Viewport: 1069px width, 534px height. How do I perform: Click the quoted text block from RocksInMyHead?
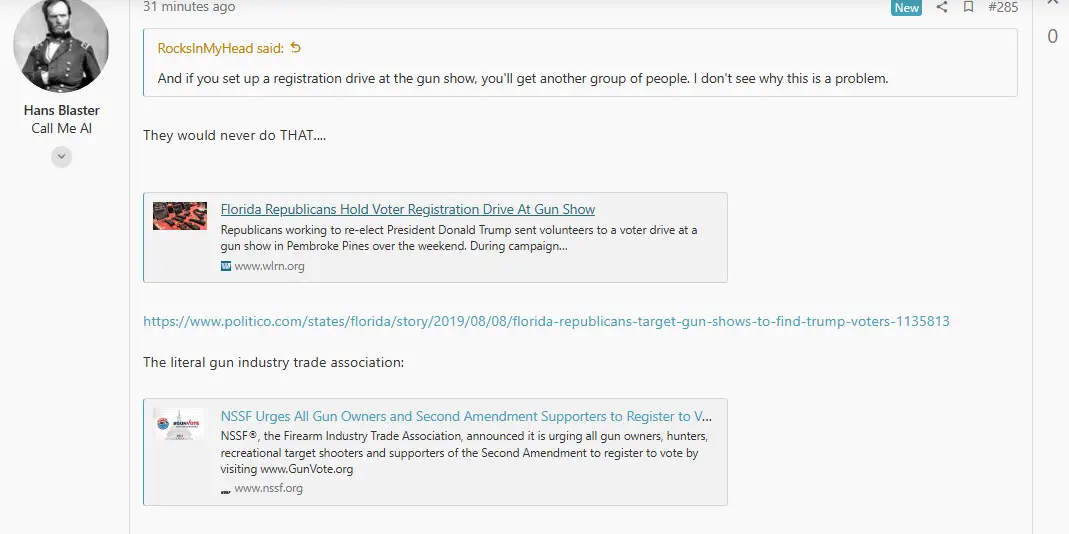(x=523, y=78)
